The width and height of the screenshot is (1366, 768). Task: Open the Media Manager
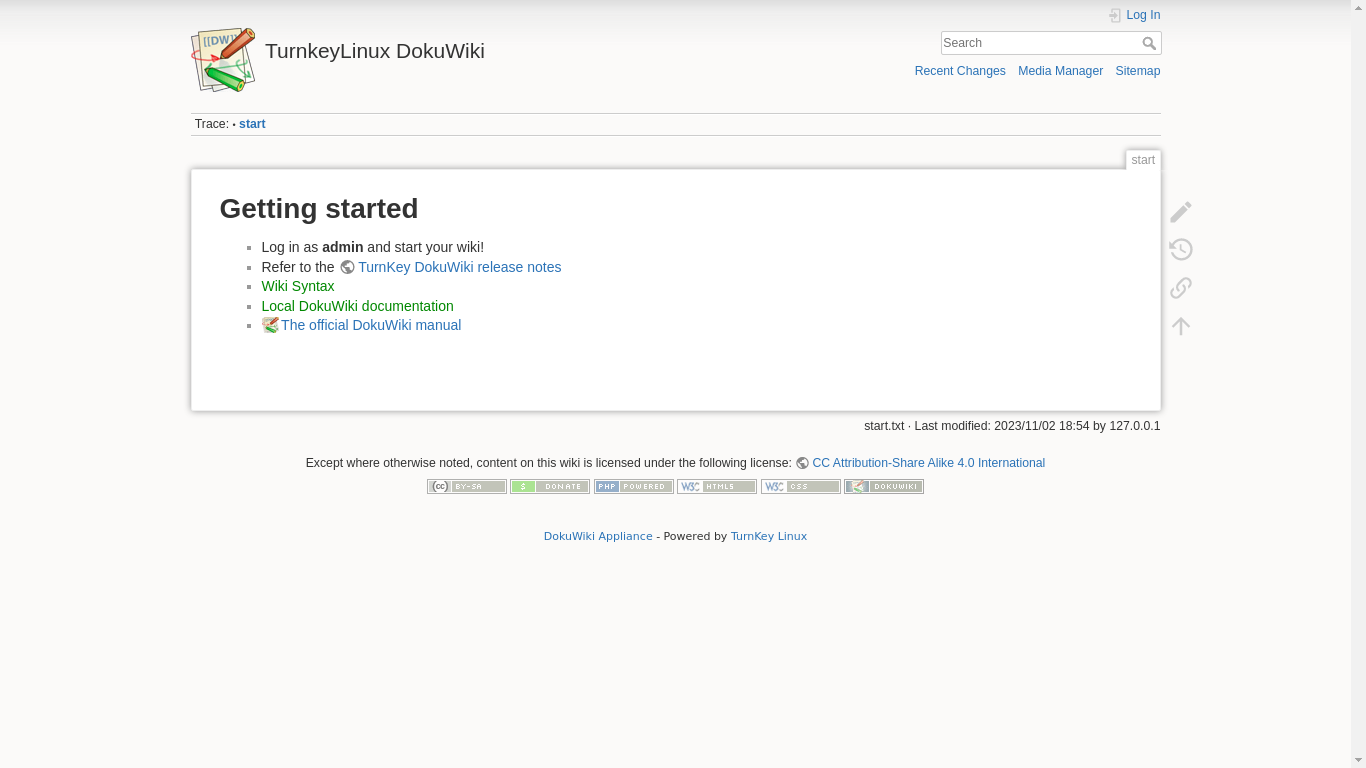(1060, 71)
